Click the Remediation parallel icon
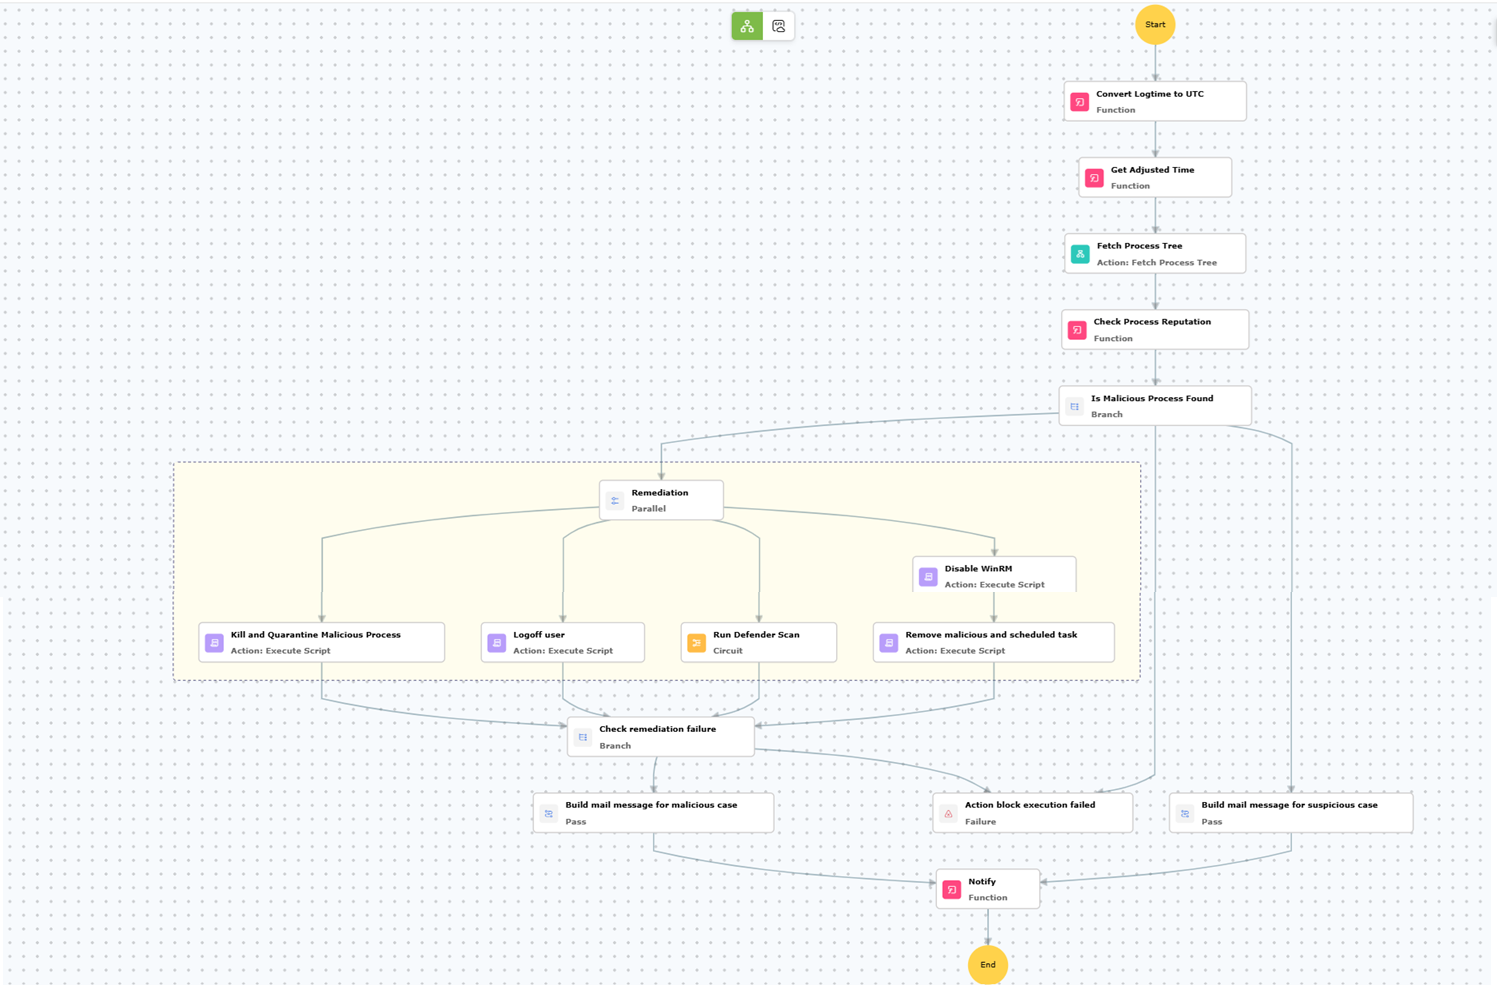The image size is (1497, 989). point(615,501)
